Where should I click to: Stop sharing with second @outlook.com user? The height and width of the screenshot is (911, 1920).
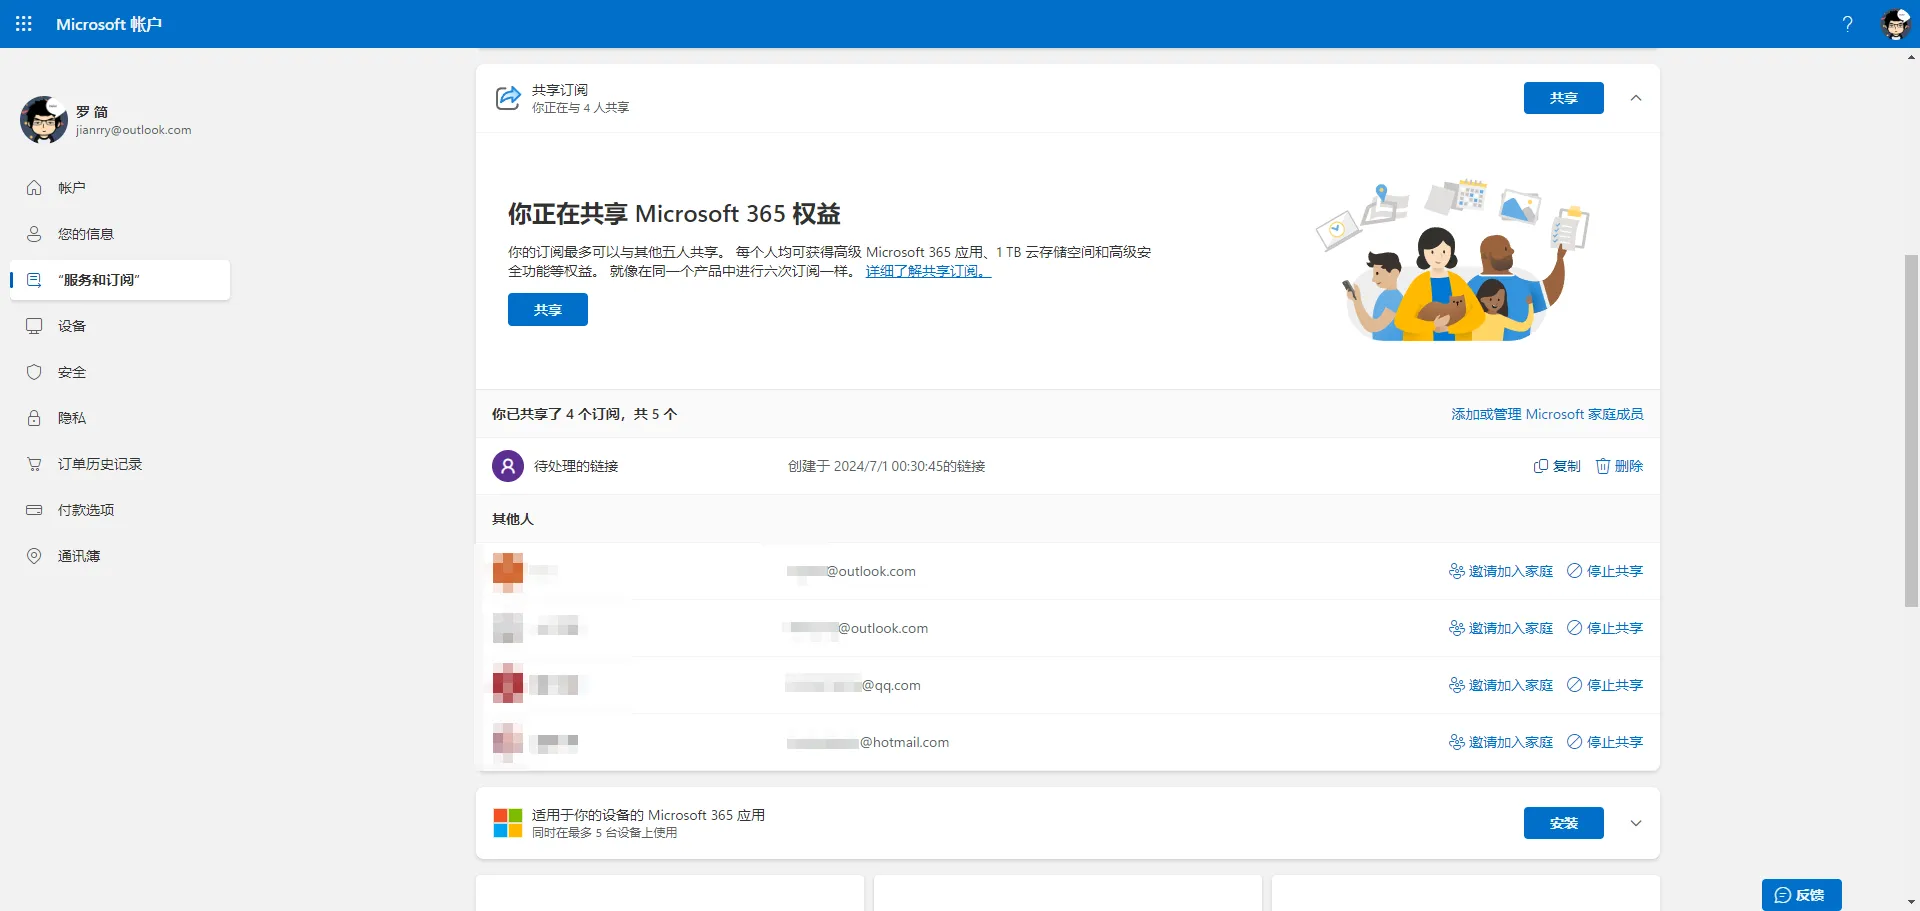coord(1605,628)
